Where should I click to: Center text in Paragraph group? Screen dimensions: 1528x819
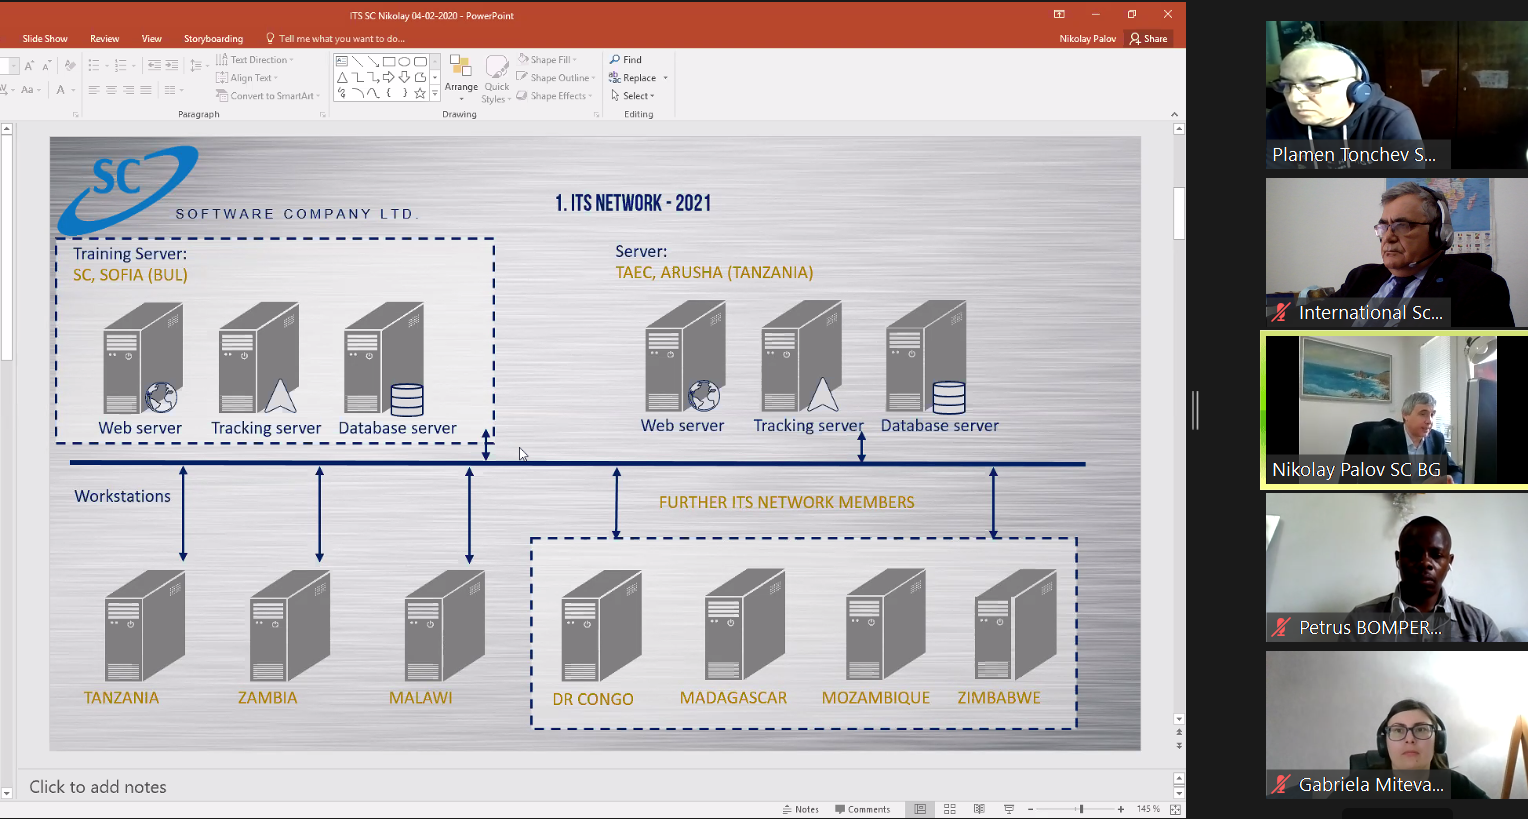[111, 90]
